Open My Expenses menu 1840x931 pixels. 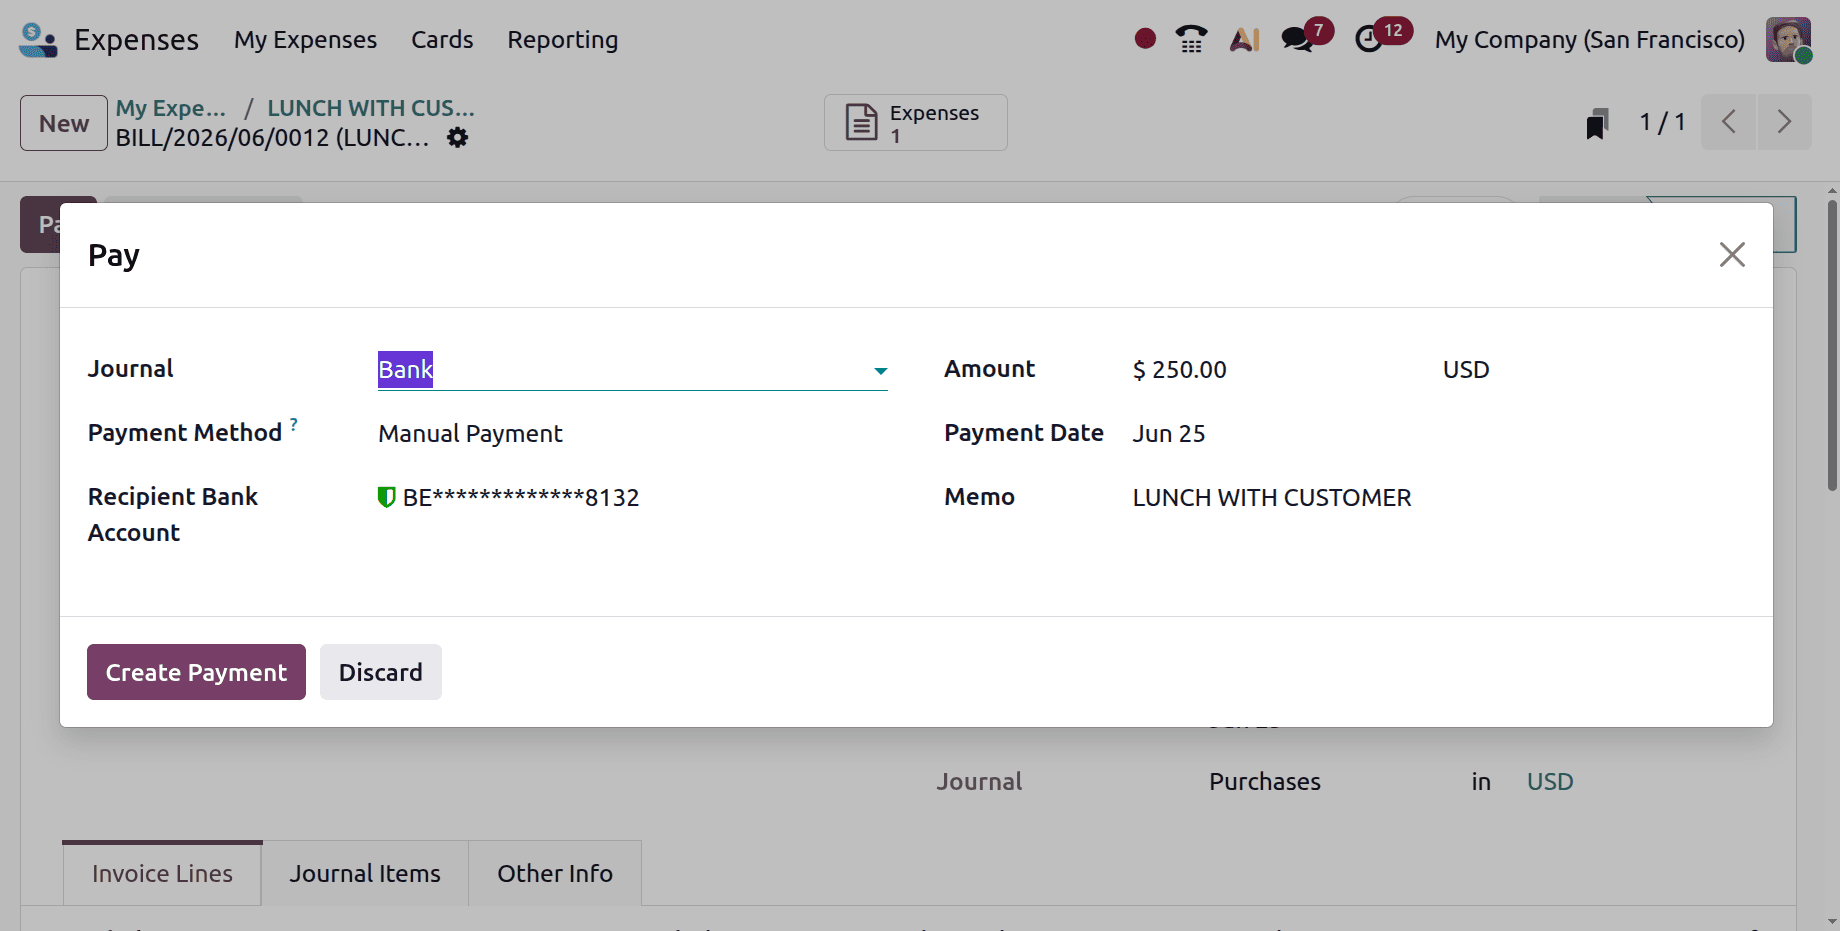(305, 40)
